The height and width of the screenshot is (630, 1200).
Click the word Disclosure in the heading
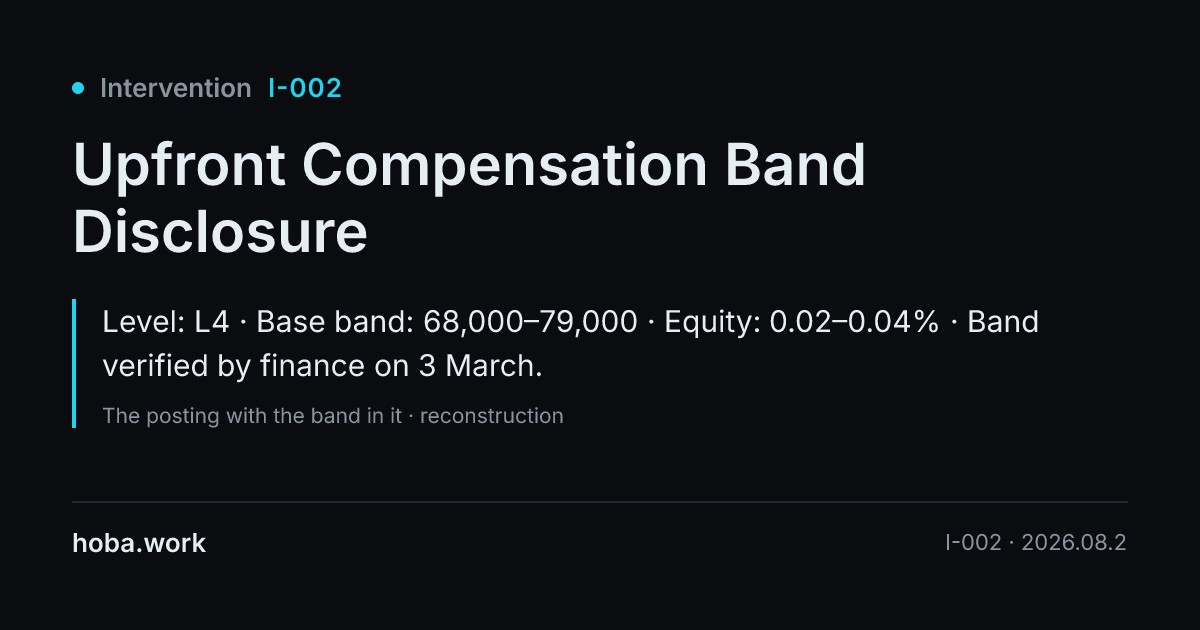click(221, 232)
